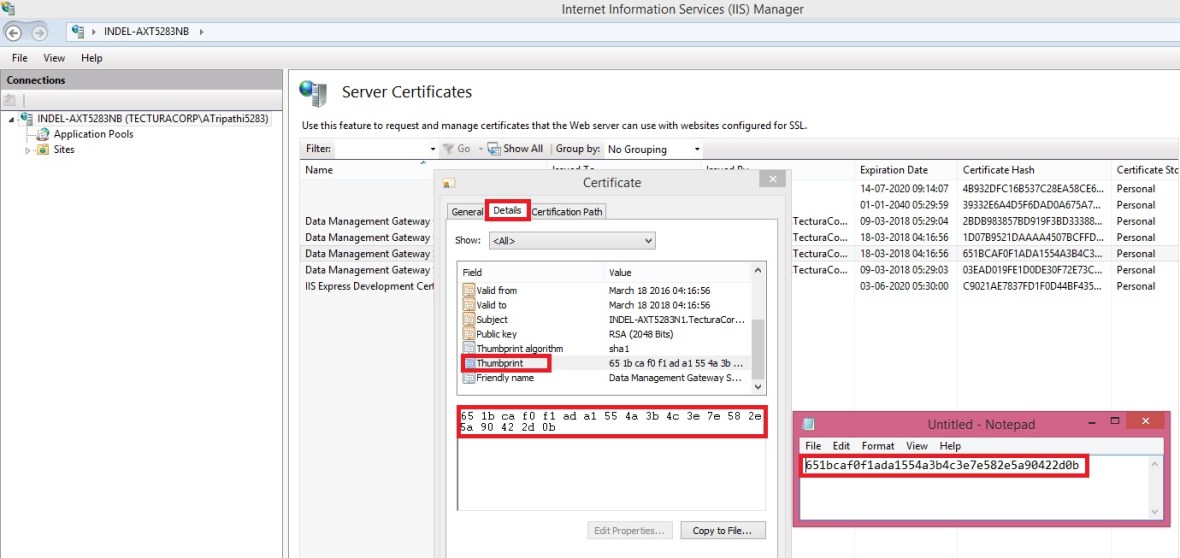Click the Server Certificates globe icon
1180x558 pixels.
313,93
